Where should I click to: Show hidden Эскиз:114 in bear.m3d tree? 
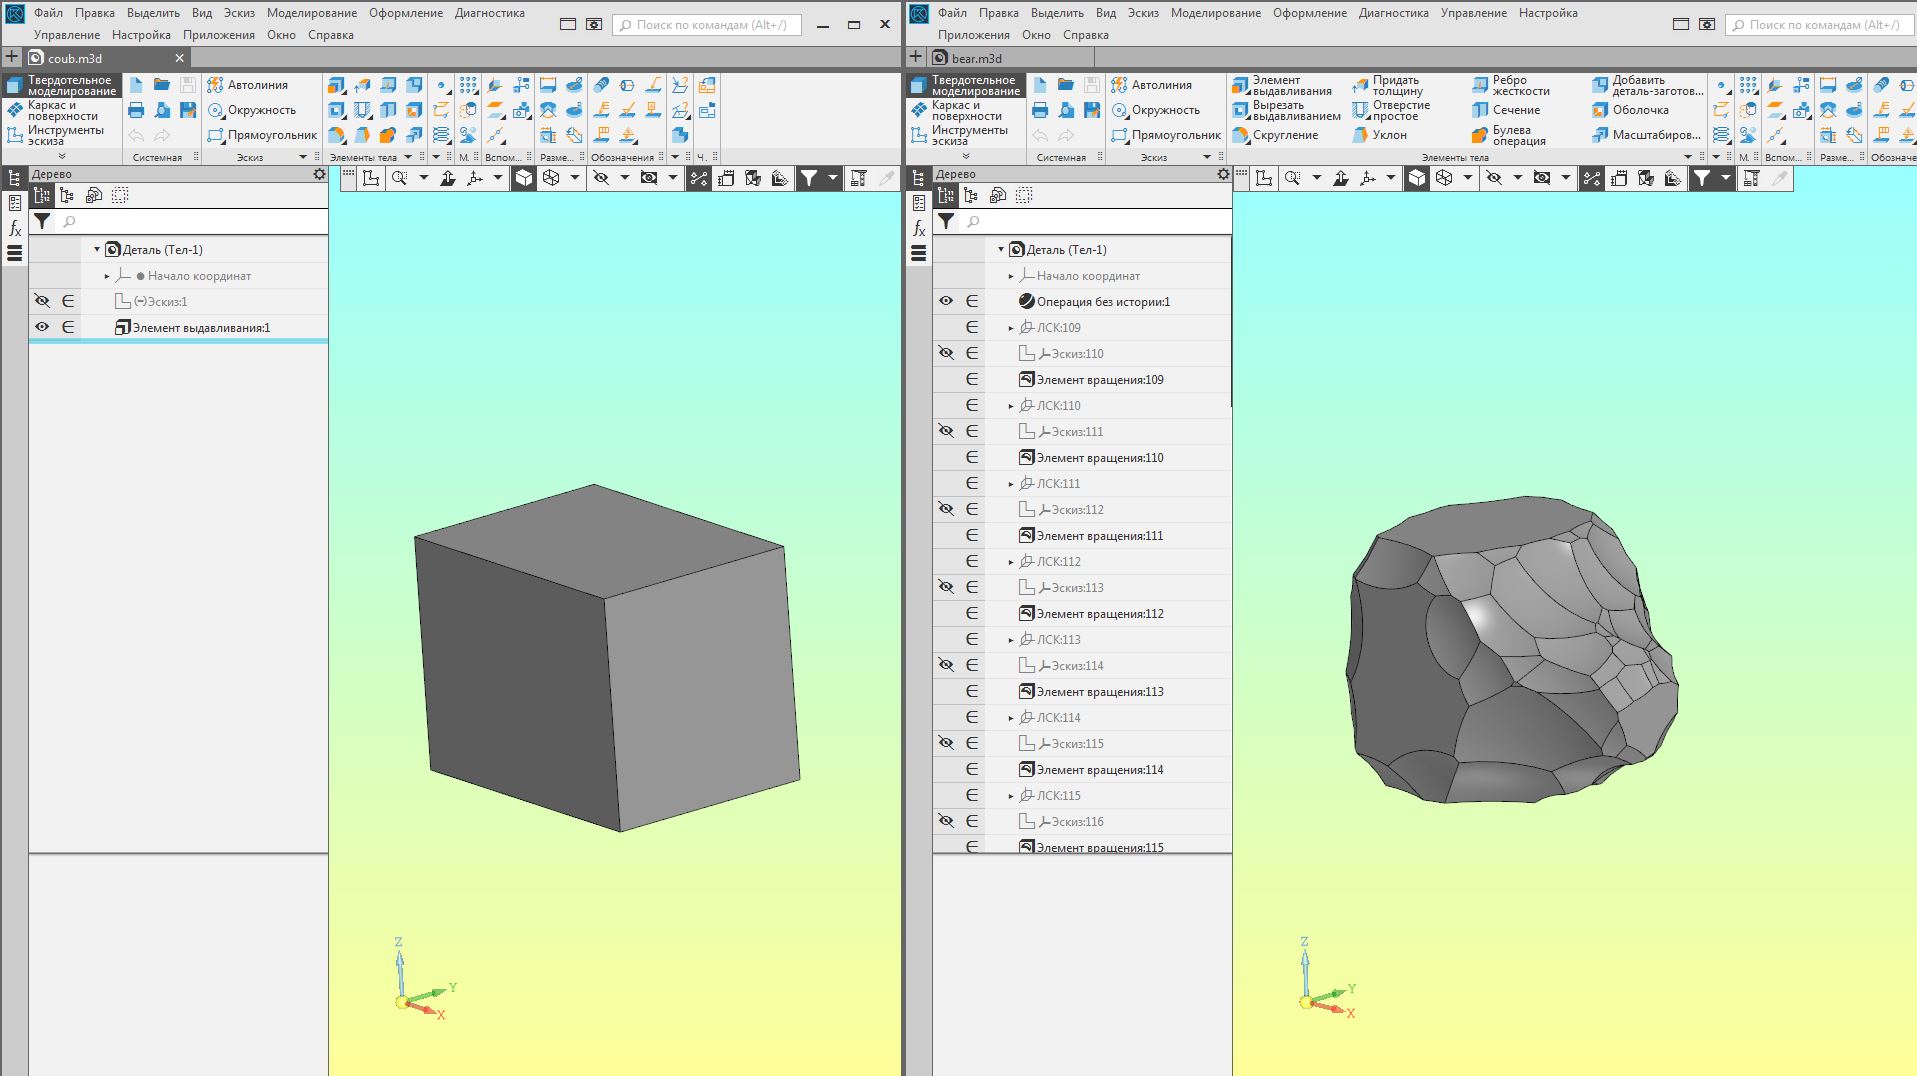coord(946,665)
